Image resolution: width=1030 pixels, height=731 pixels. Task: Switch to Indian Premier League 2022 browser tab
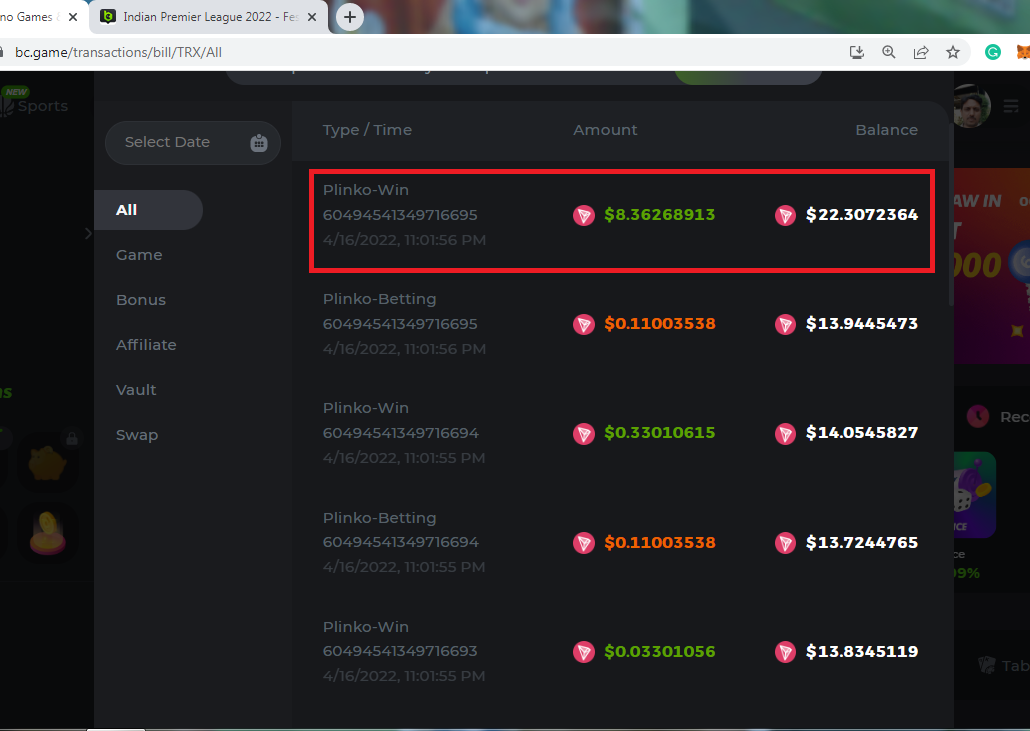coord(210,17)
